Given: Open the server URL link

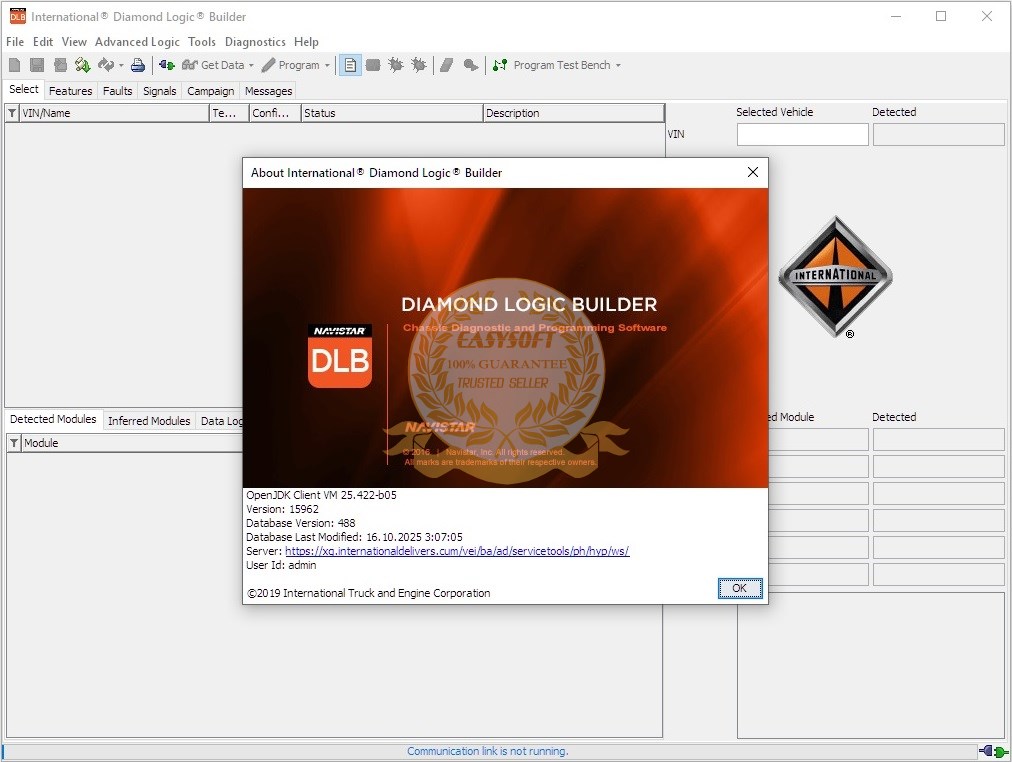Looking at the screenshot, I should [x=457, y=551].
